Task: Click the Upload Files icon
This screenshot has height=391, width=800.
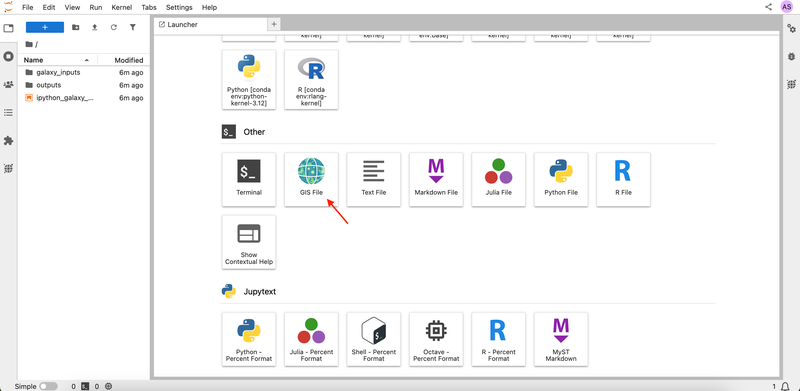Action: pos(94,28)
